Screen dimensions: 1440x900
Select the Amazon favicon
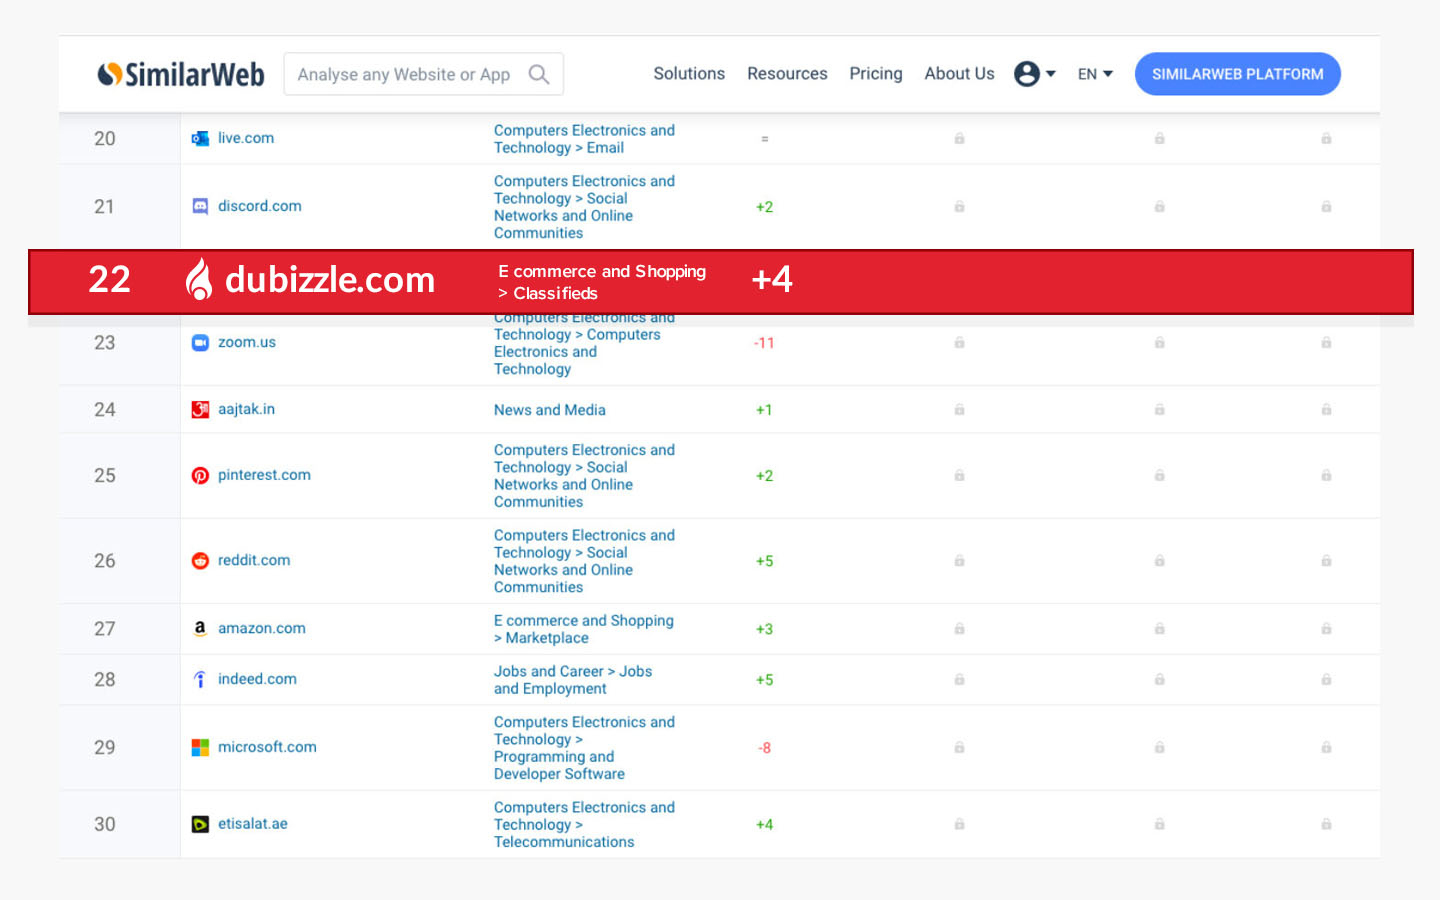click(200, 628)
